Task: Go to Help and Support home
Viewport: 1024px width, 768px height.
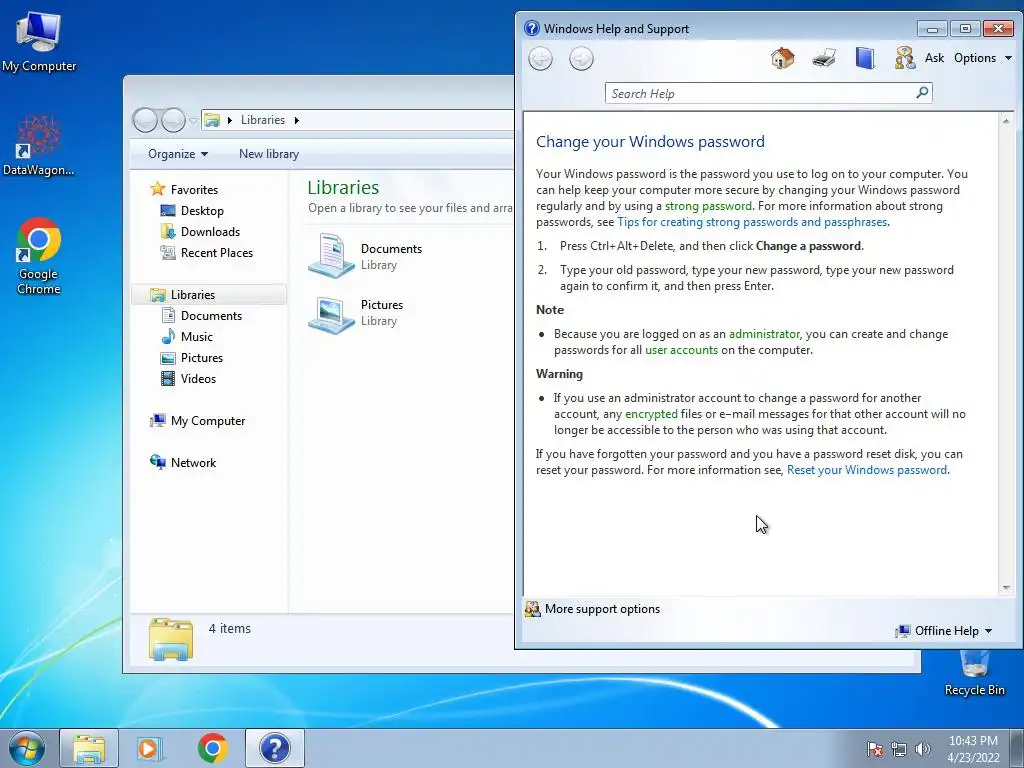Action: click(x=782, y=58)
